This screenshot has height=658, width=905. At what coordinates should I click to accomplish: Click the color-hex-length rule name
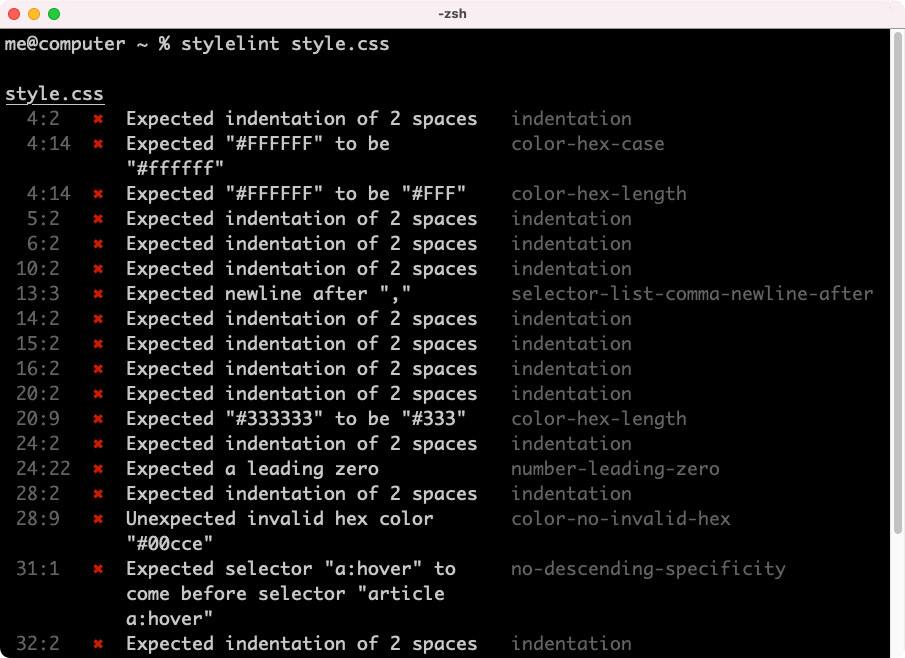click(596, 193)
